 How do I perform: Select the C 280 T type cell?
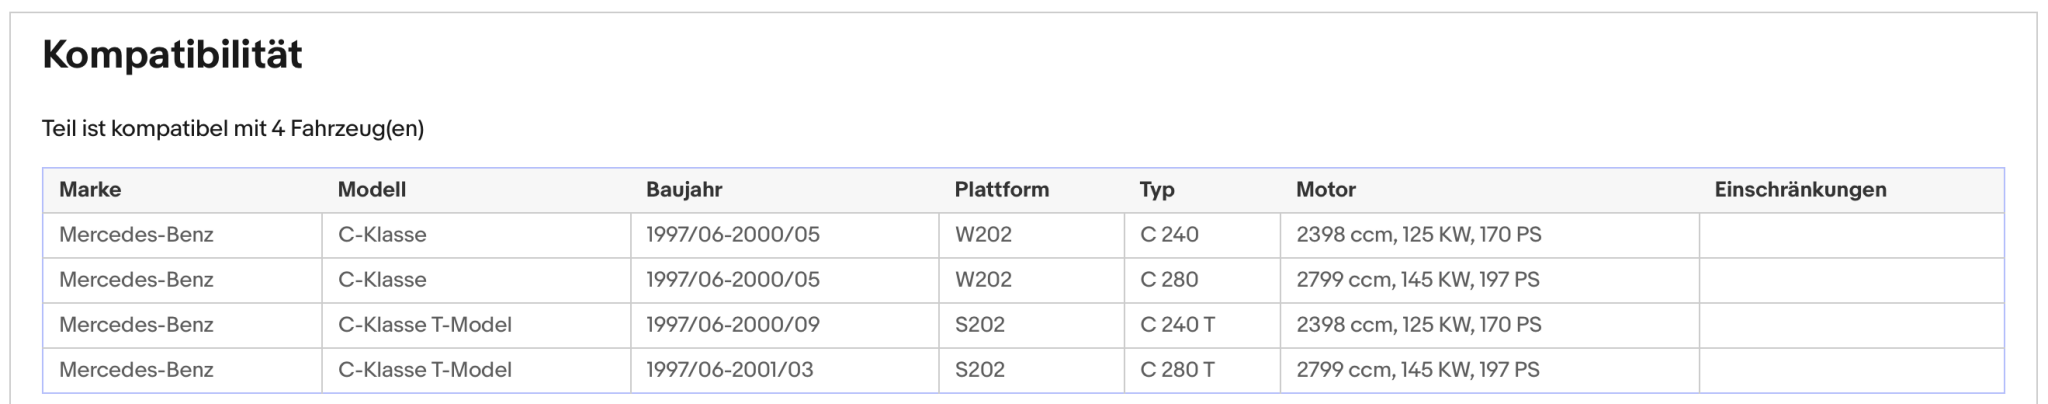[1202, 370]
